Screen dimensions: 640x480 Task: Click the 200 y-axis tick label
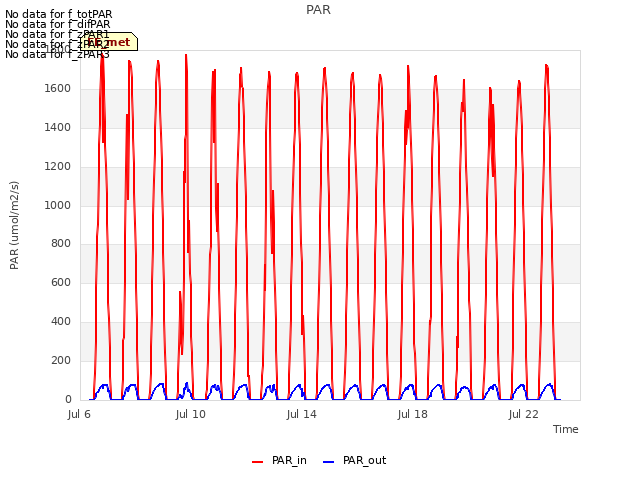click(61, 360)
